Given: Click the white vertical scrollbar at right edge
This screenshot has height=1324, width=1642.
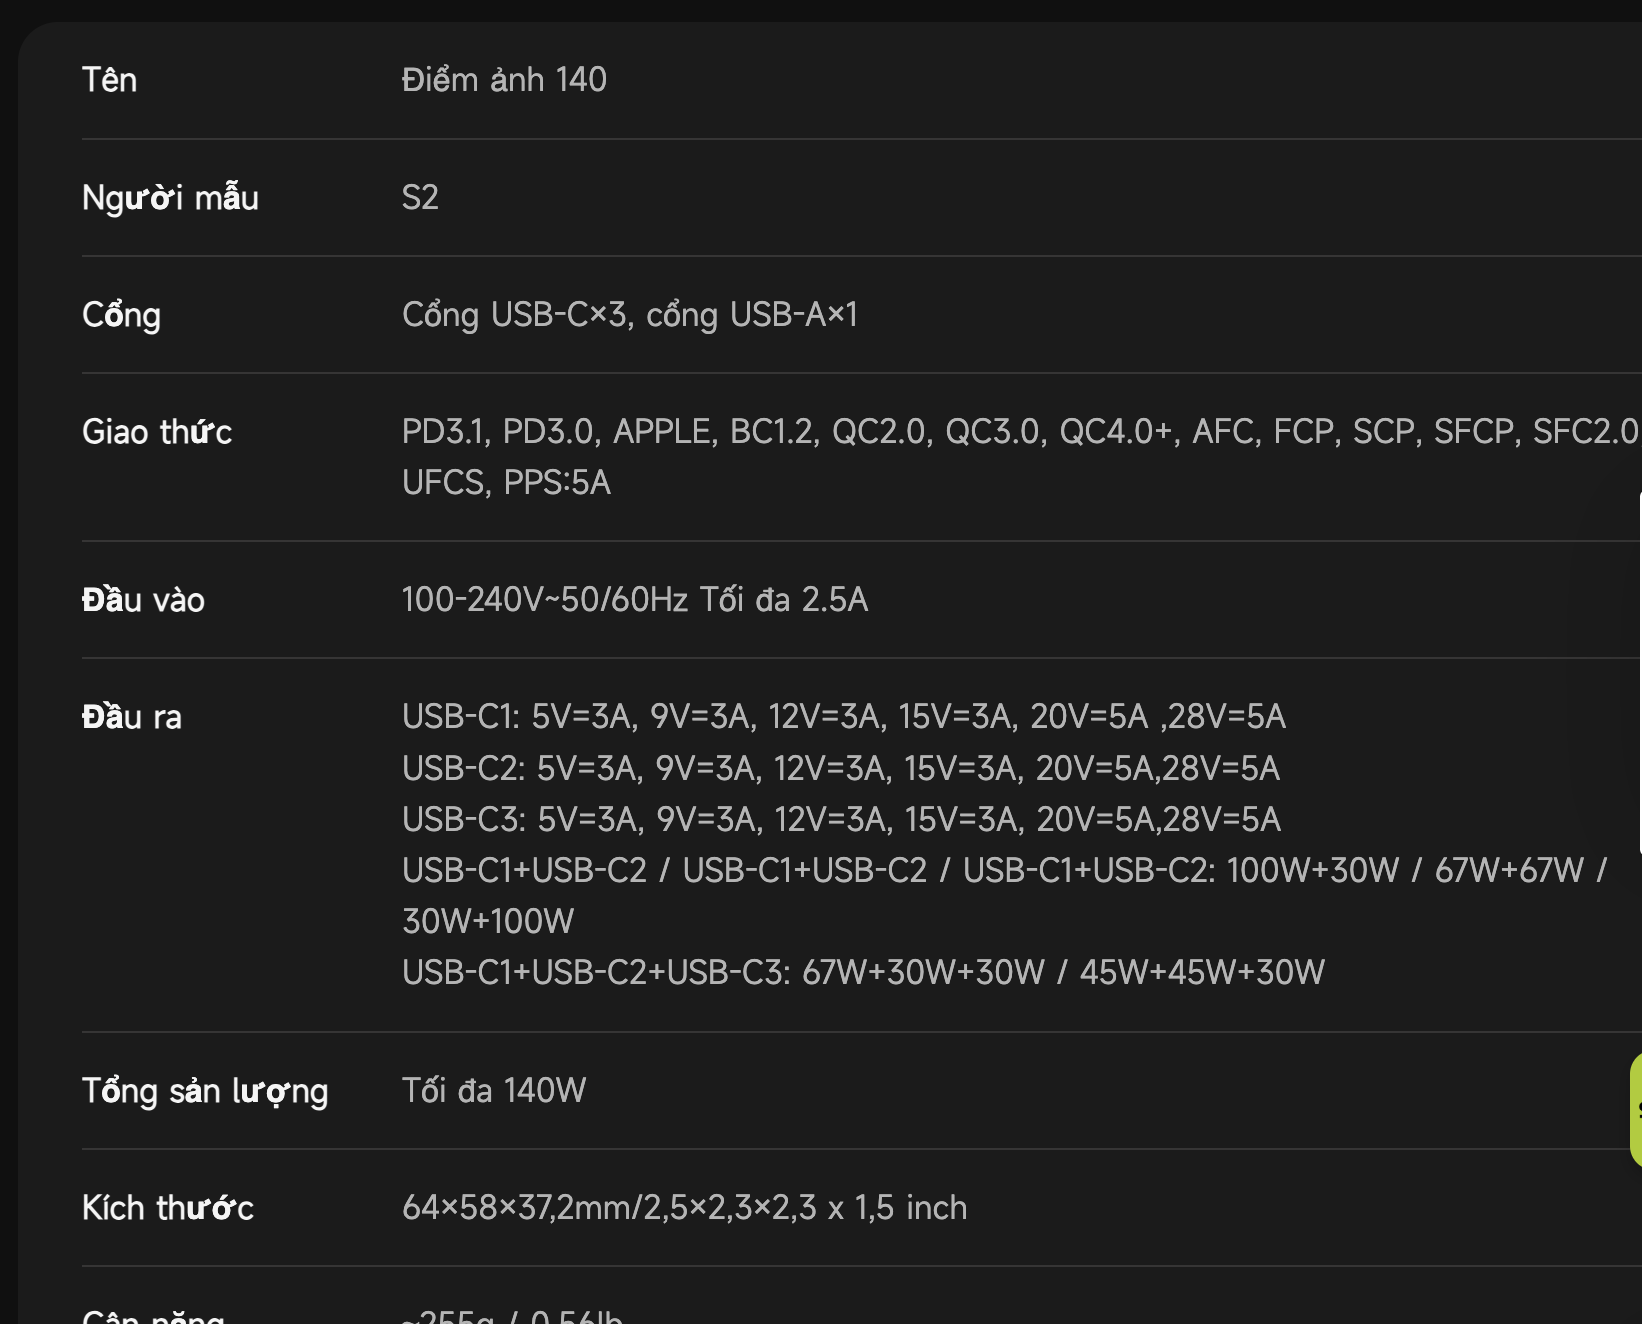Looking at the screenshot, I should [x=1639, y=670].
